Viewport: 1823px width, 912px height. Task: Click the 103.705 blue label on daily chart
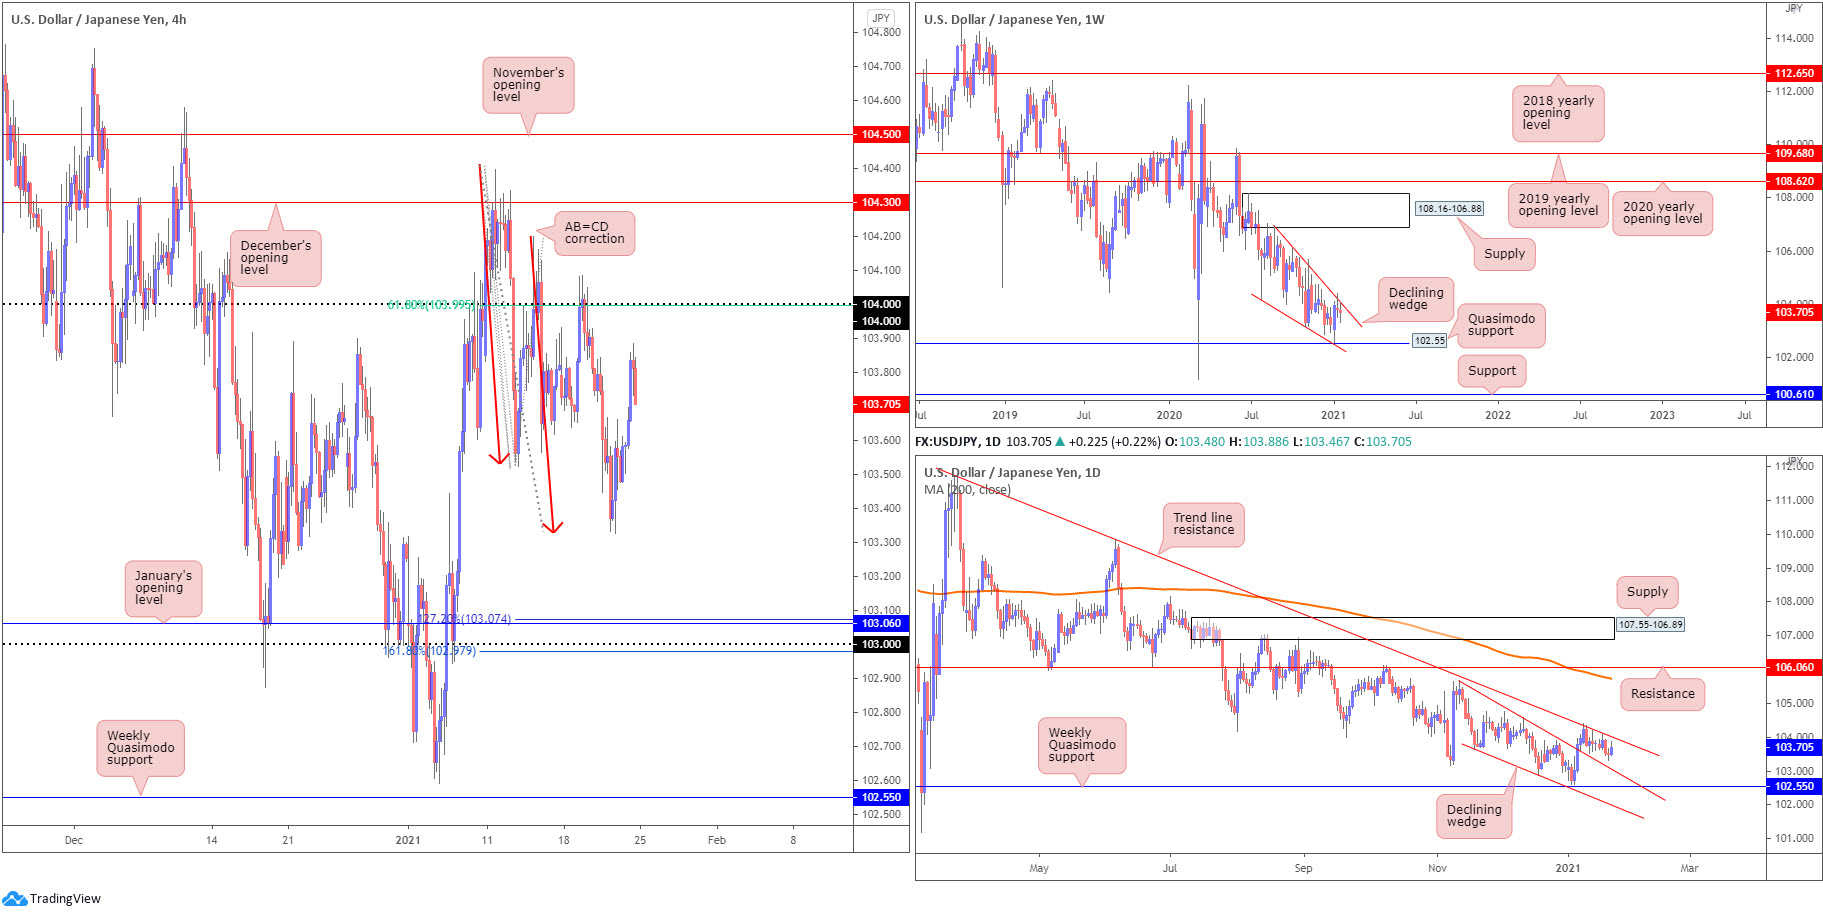[x=1794, y=747]
